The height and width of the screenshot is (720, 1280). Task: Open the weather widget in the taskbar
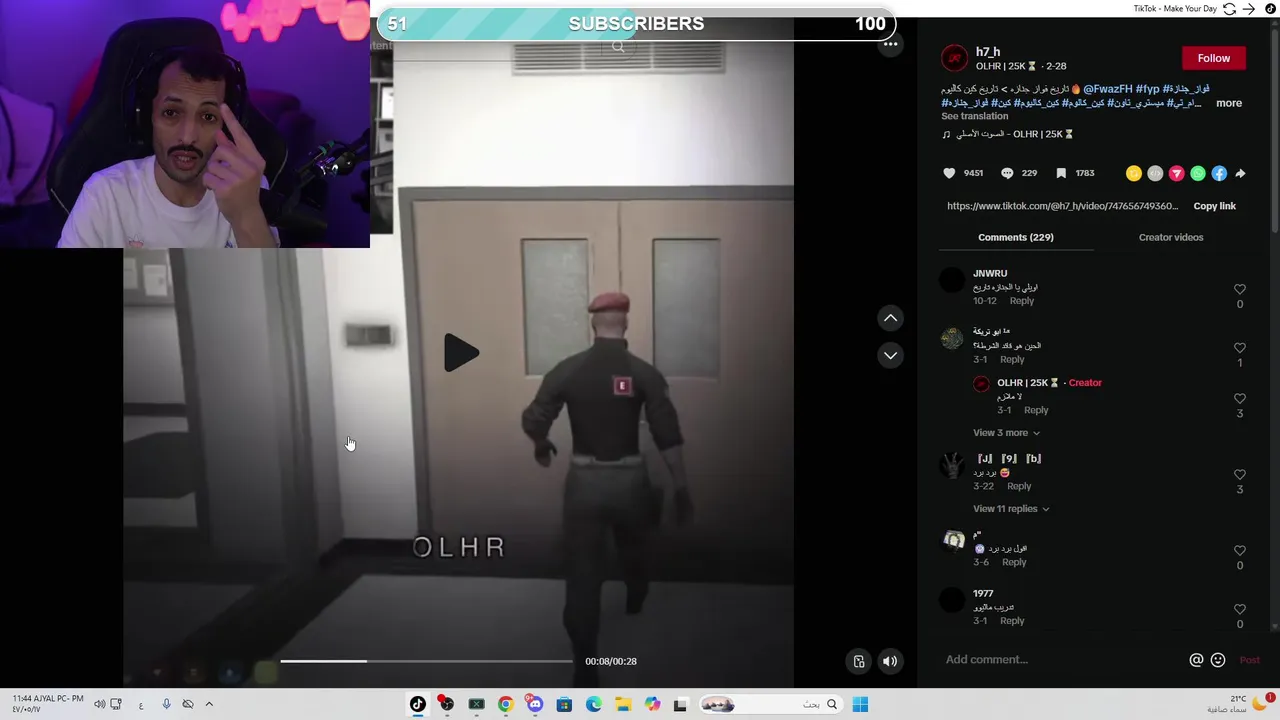[x=1240, y=704]
